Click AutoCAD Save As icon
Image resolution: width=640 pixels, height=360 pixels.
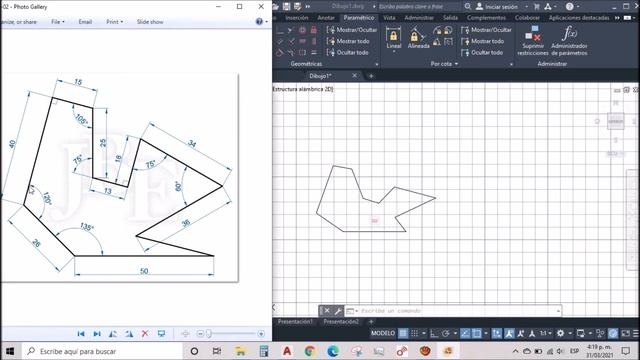tap(298, 7)
